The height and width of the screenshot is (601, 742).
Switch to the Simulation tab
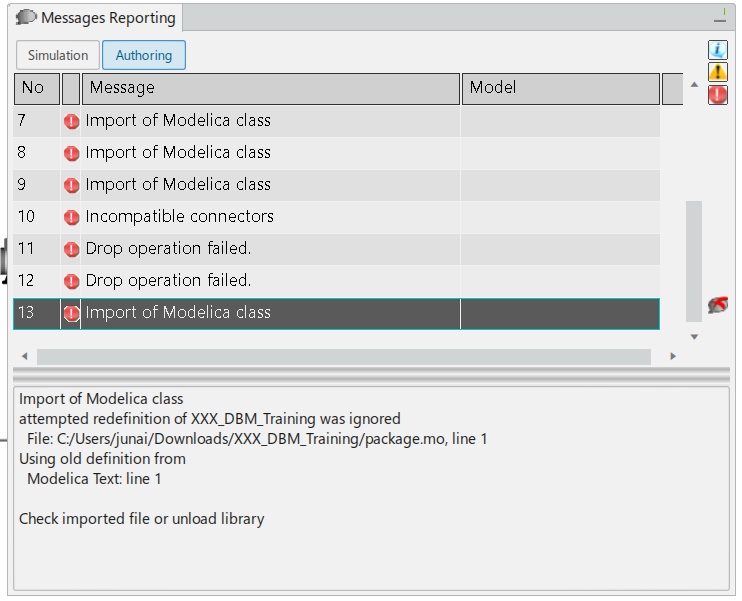[x=58, y=55]
